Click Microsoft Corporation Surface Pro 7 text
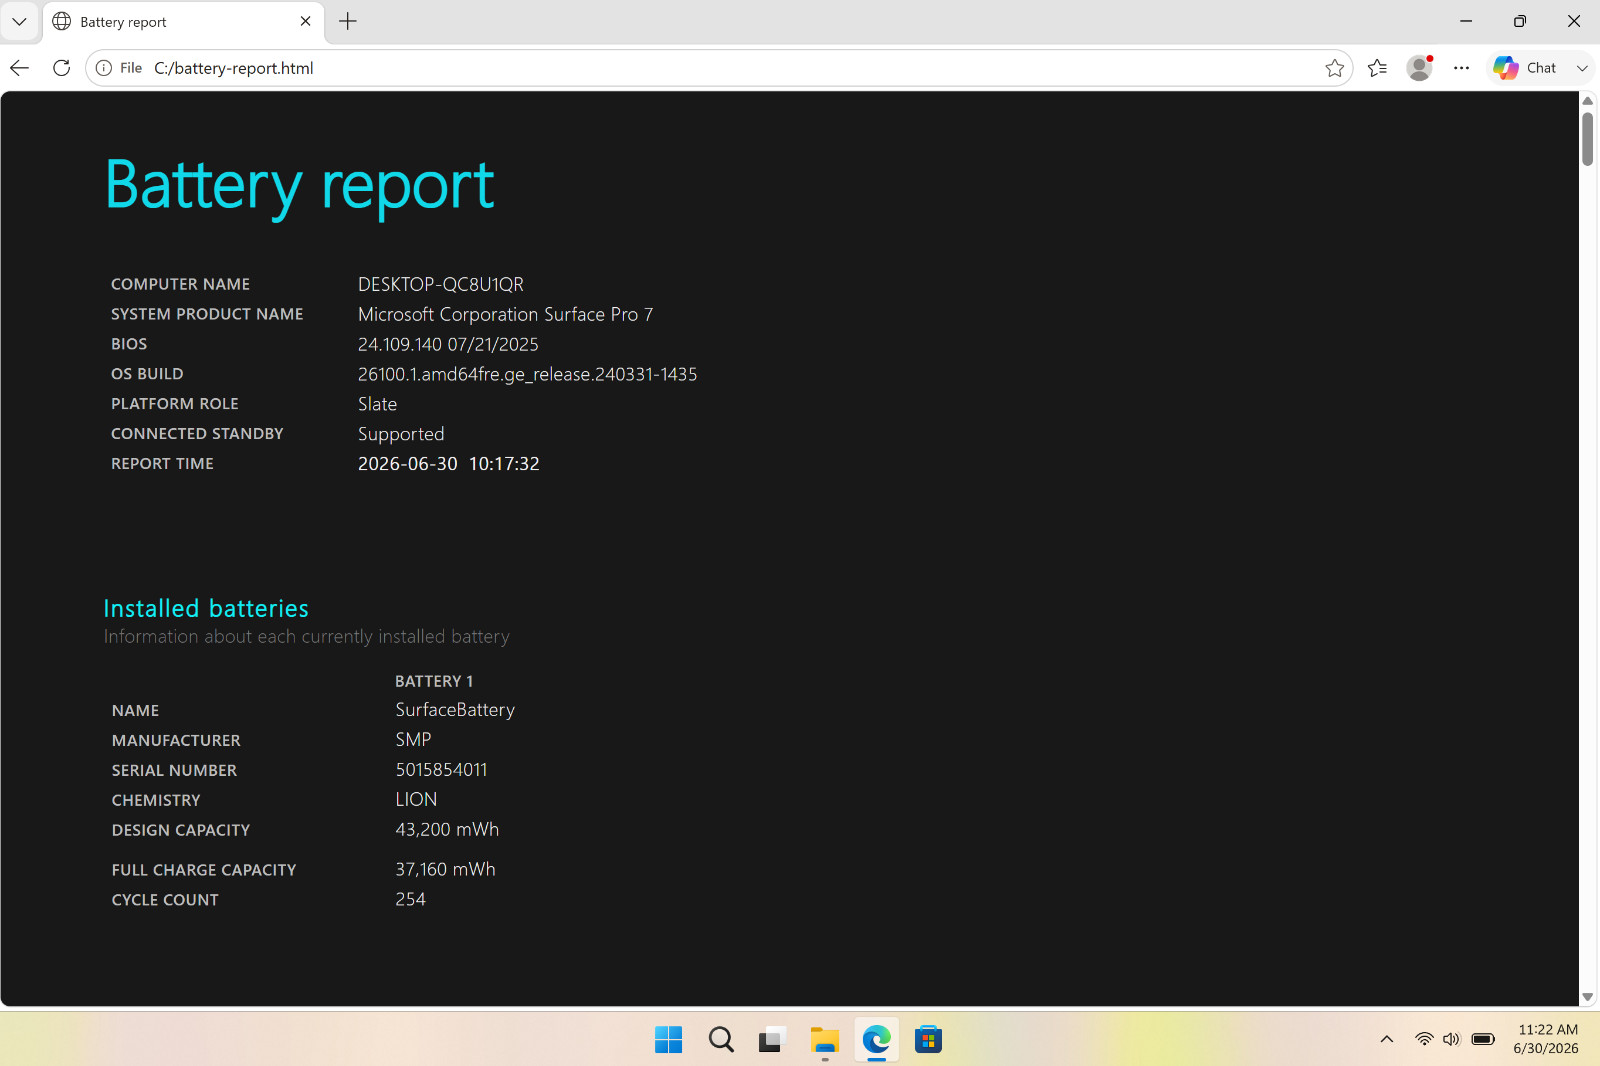 point(505,314)
